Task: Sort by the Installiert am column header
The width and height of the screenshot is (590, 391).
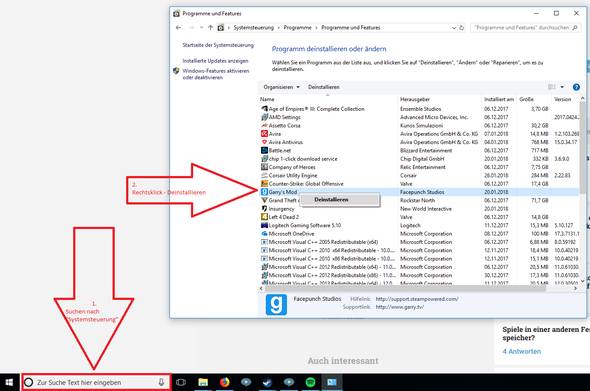Action: coord(499,99)
